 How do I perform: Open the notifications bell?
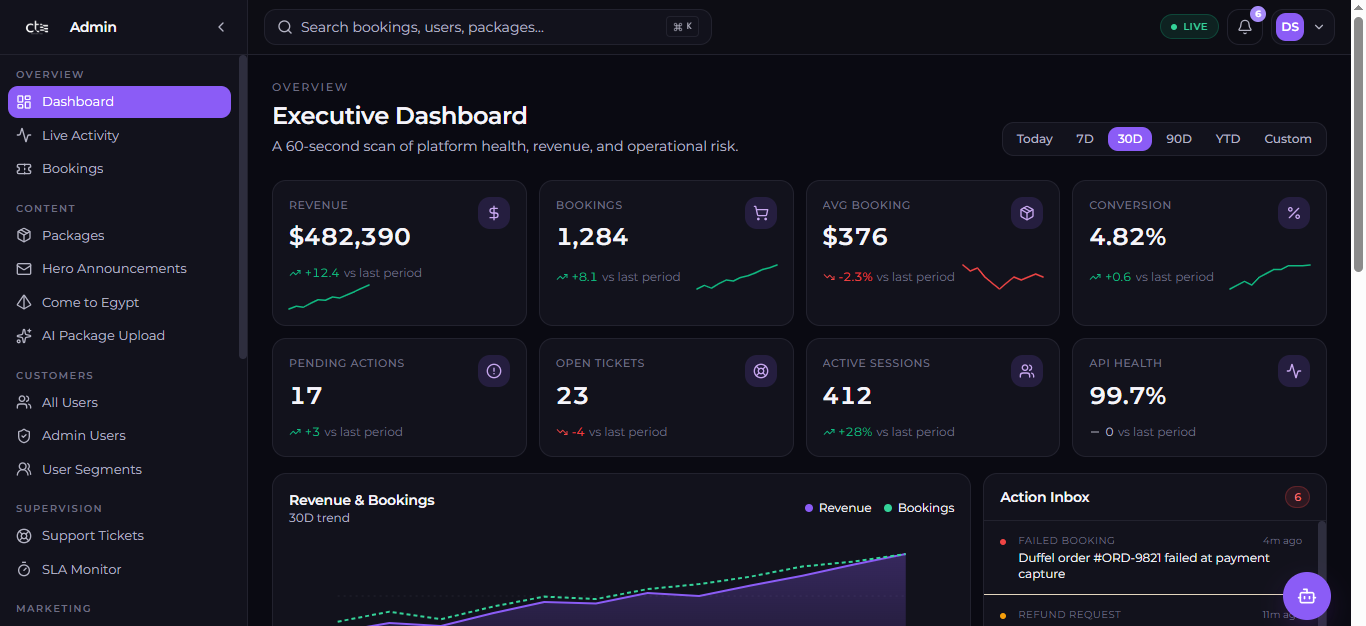point(1245,27)
